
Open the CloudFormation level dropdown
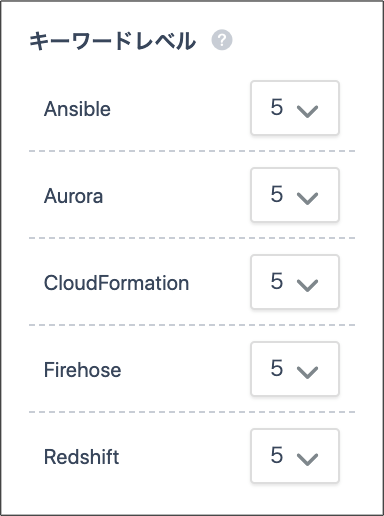click(295, 282)
